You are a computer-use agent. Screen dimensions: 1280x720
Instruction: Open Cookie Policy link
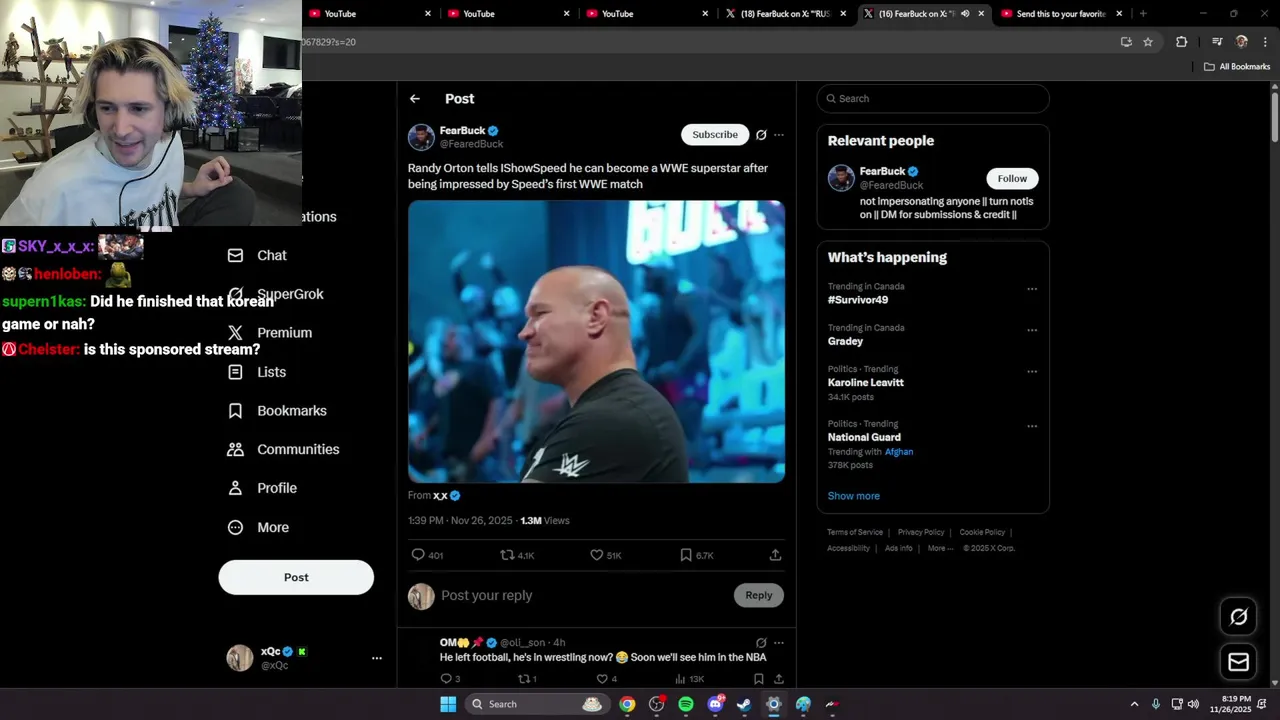pyautogui.click(x=982, y=532)
